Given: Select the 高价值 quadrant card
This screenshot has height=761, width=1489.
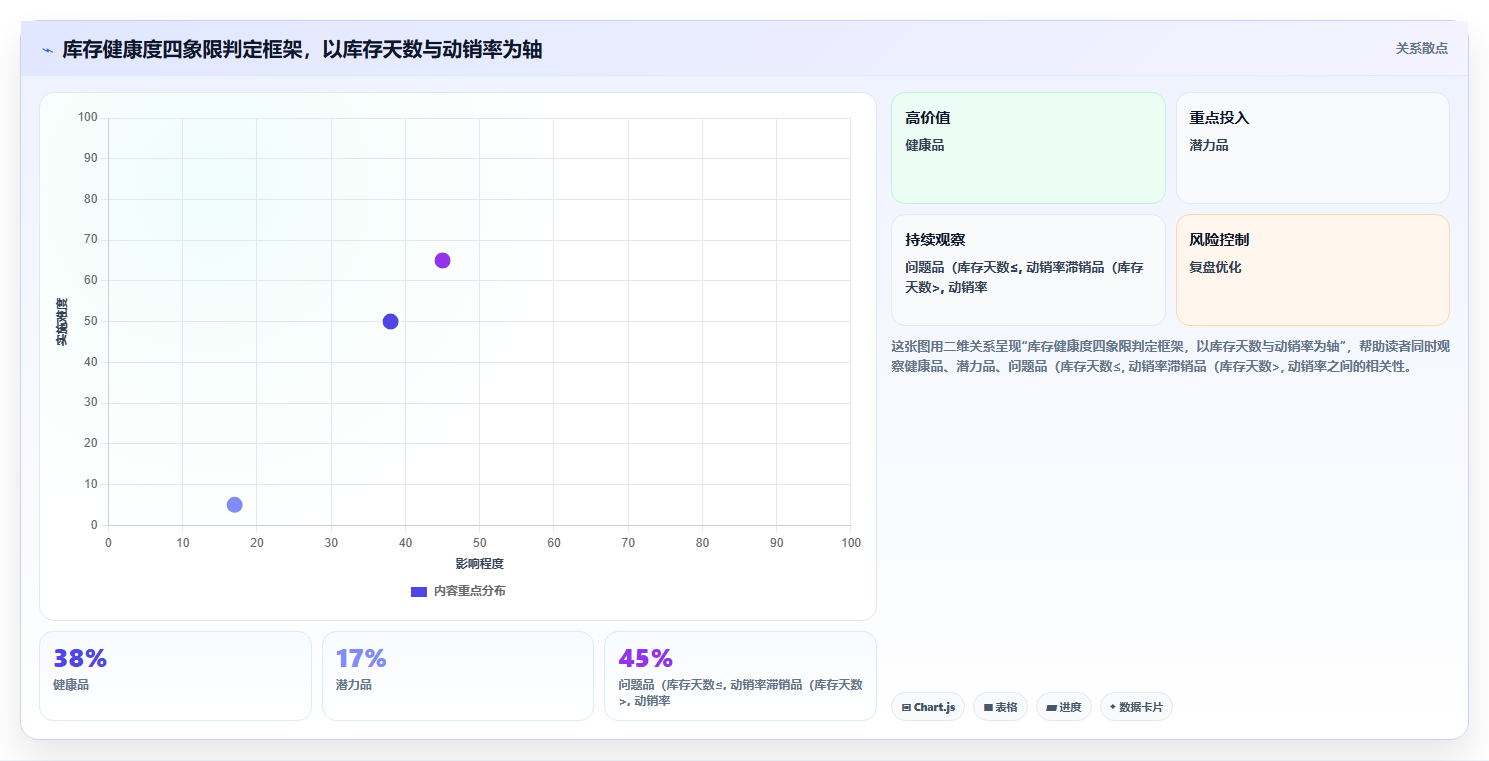Looking at the screenshot, I should pos(1028,148).
